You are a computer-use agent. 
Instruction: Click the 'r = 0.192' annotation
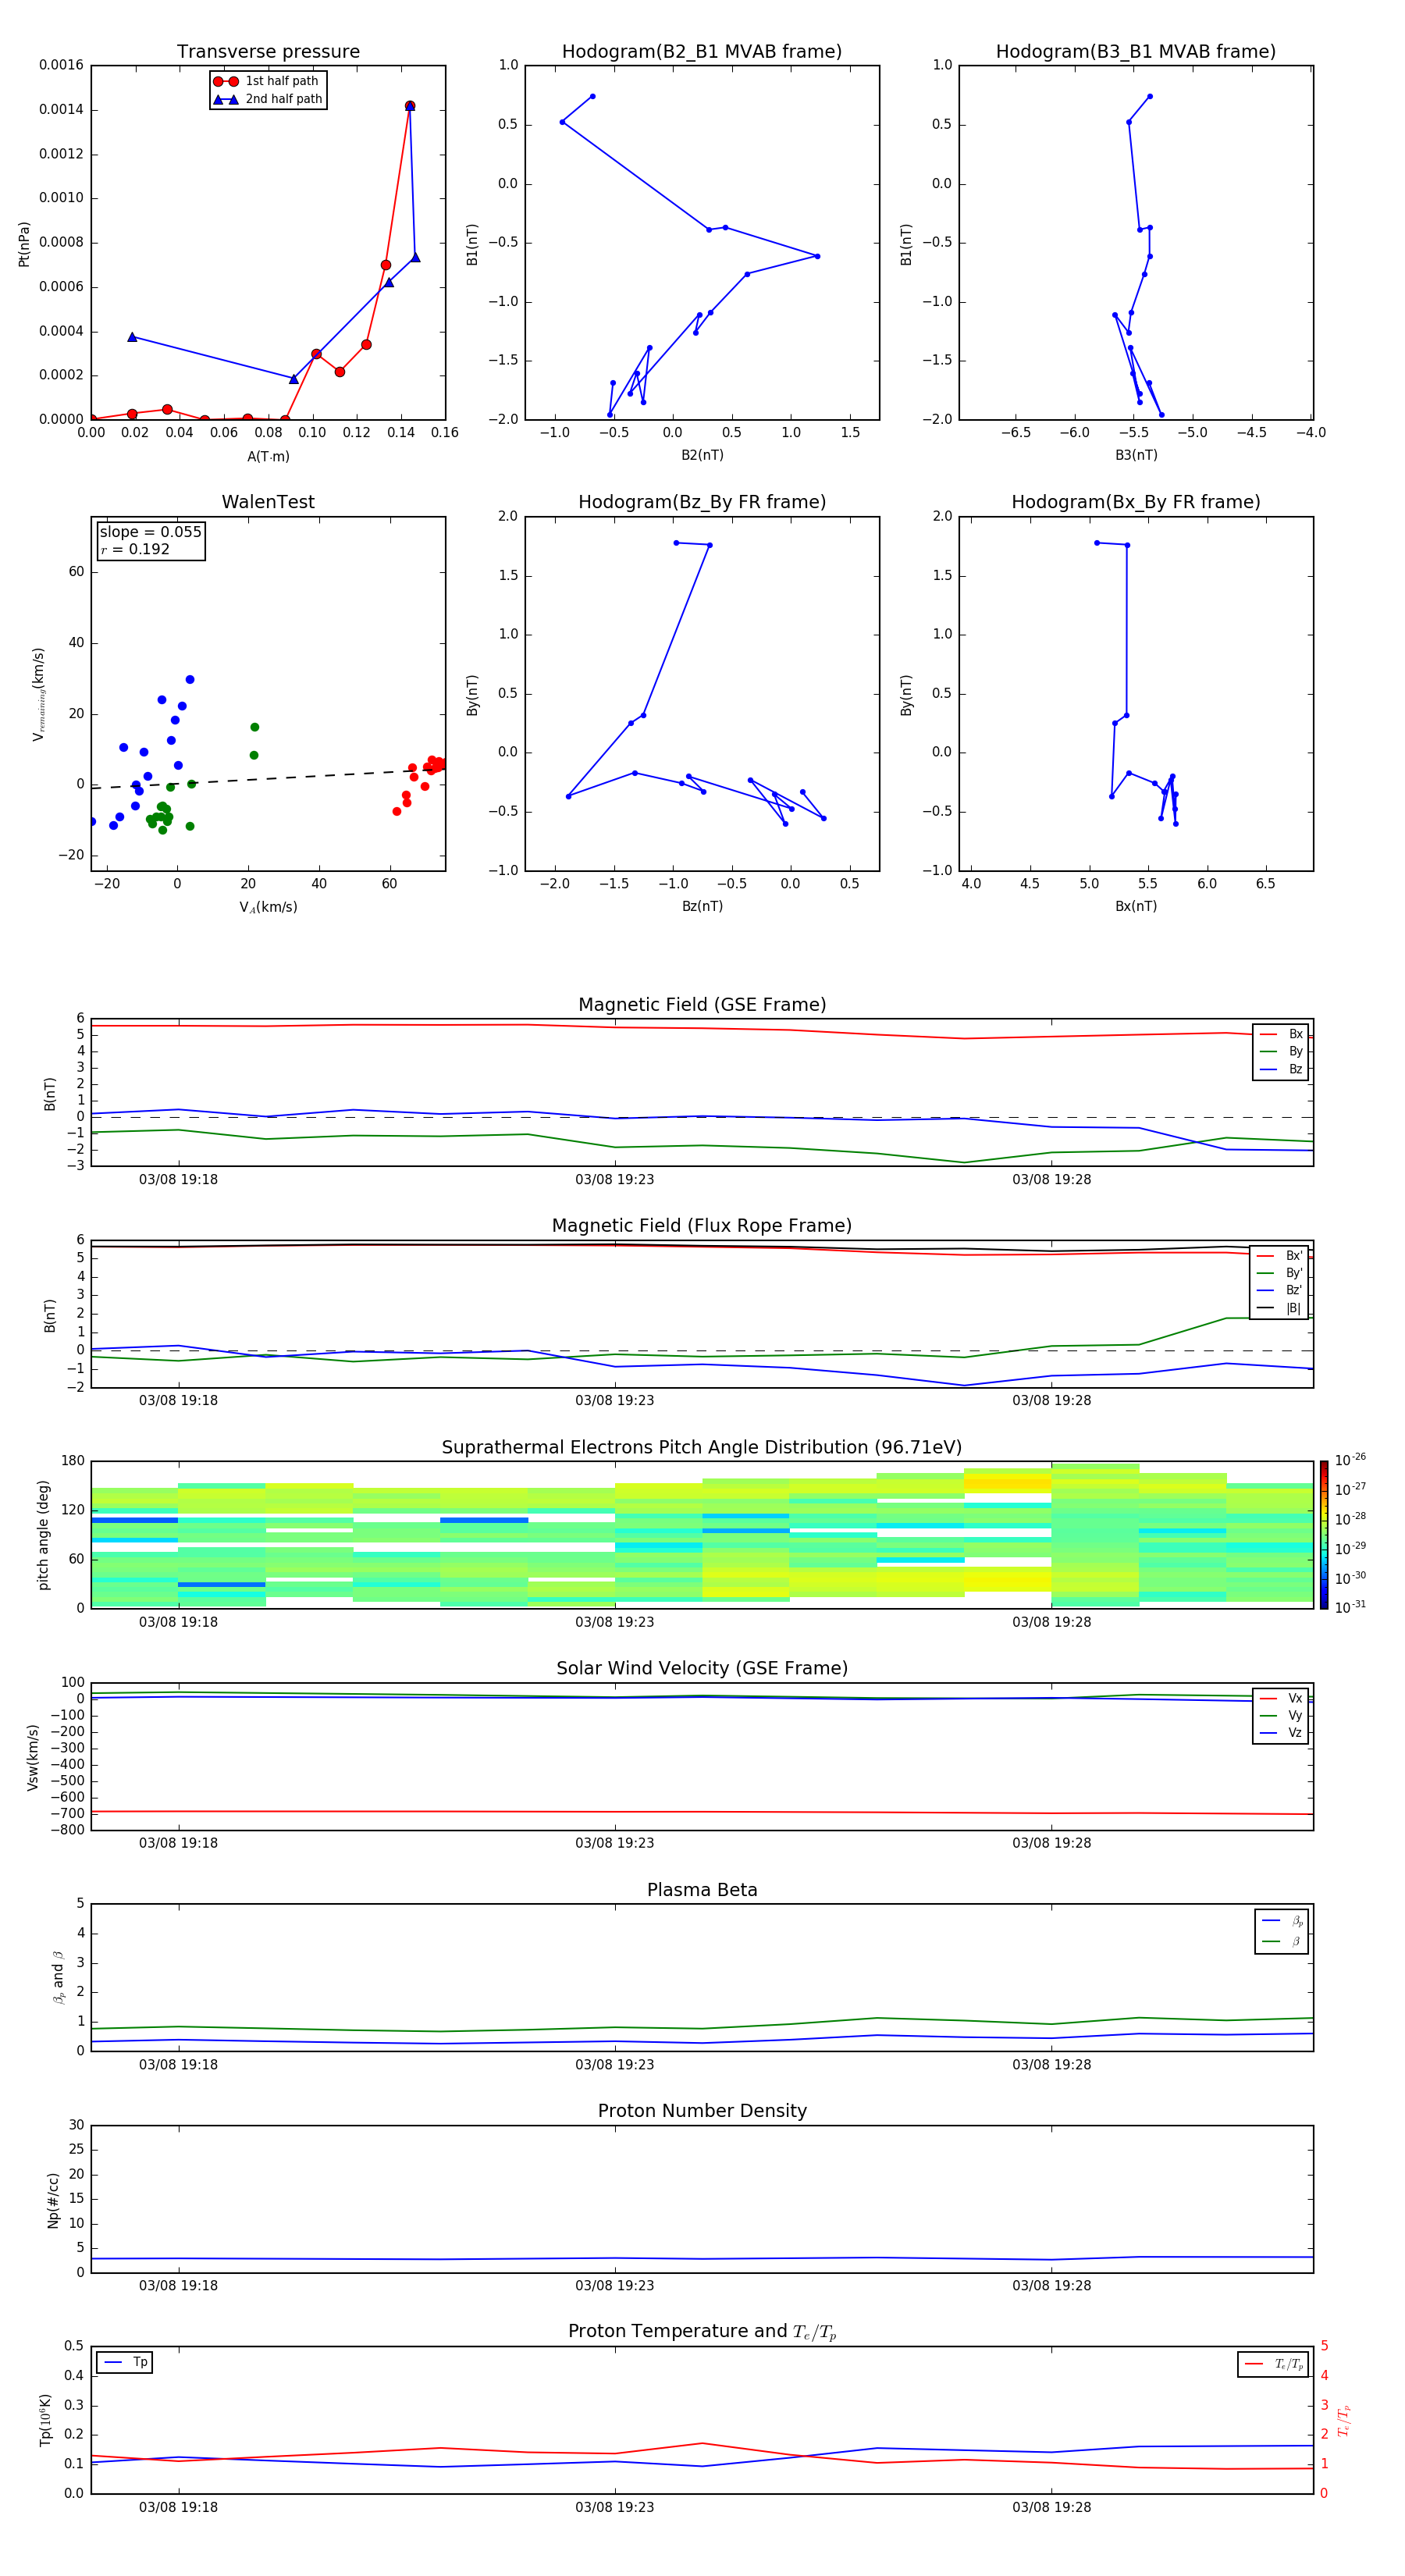135,549
